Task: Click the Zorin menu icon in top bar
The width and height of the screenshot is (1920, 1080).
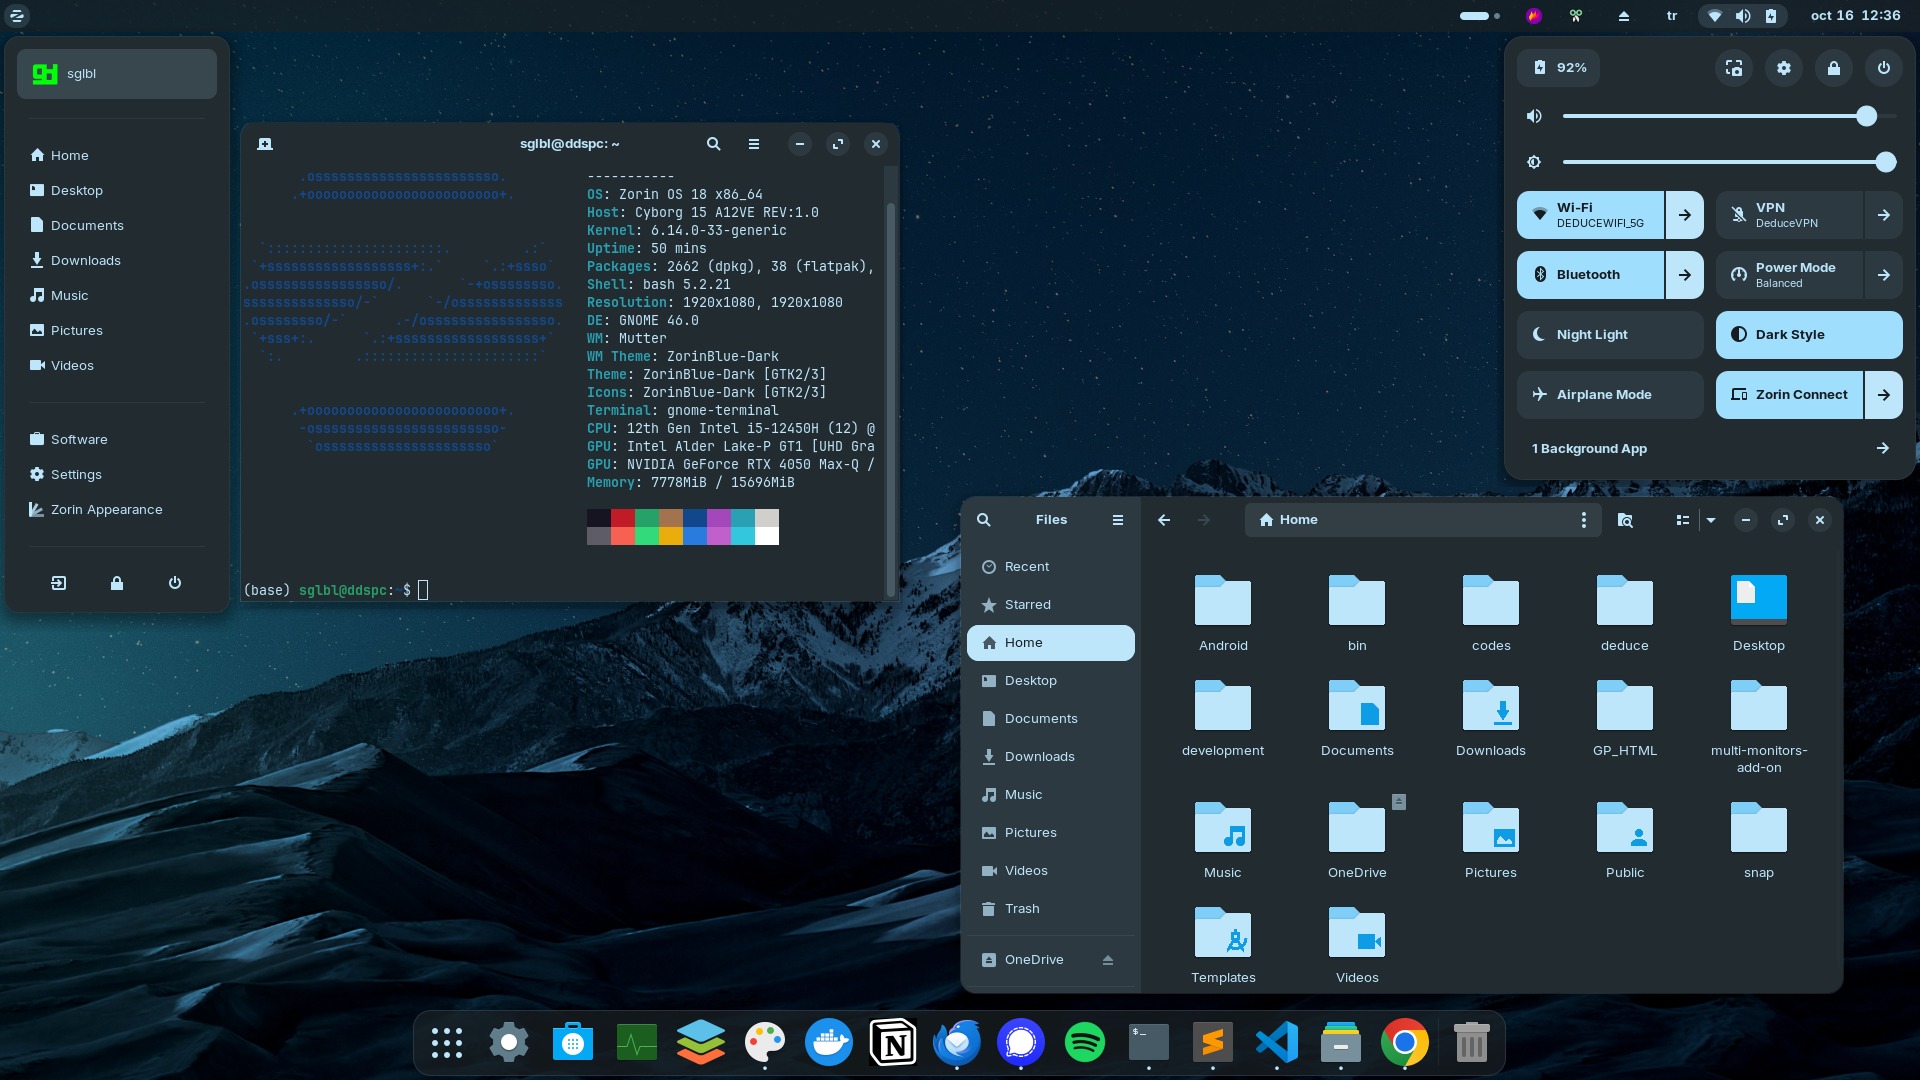Action: pyautogui.click(x=17, y=15)
